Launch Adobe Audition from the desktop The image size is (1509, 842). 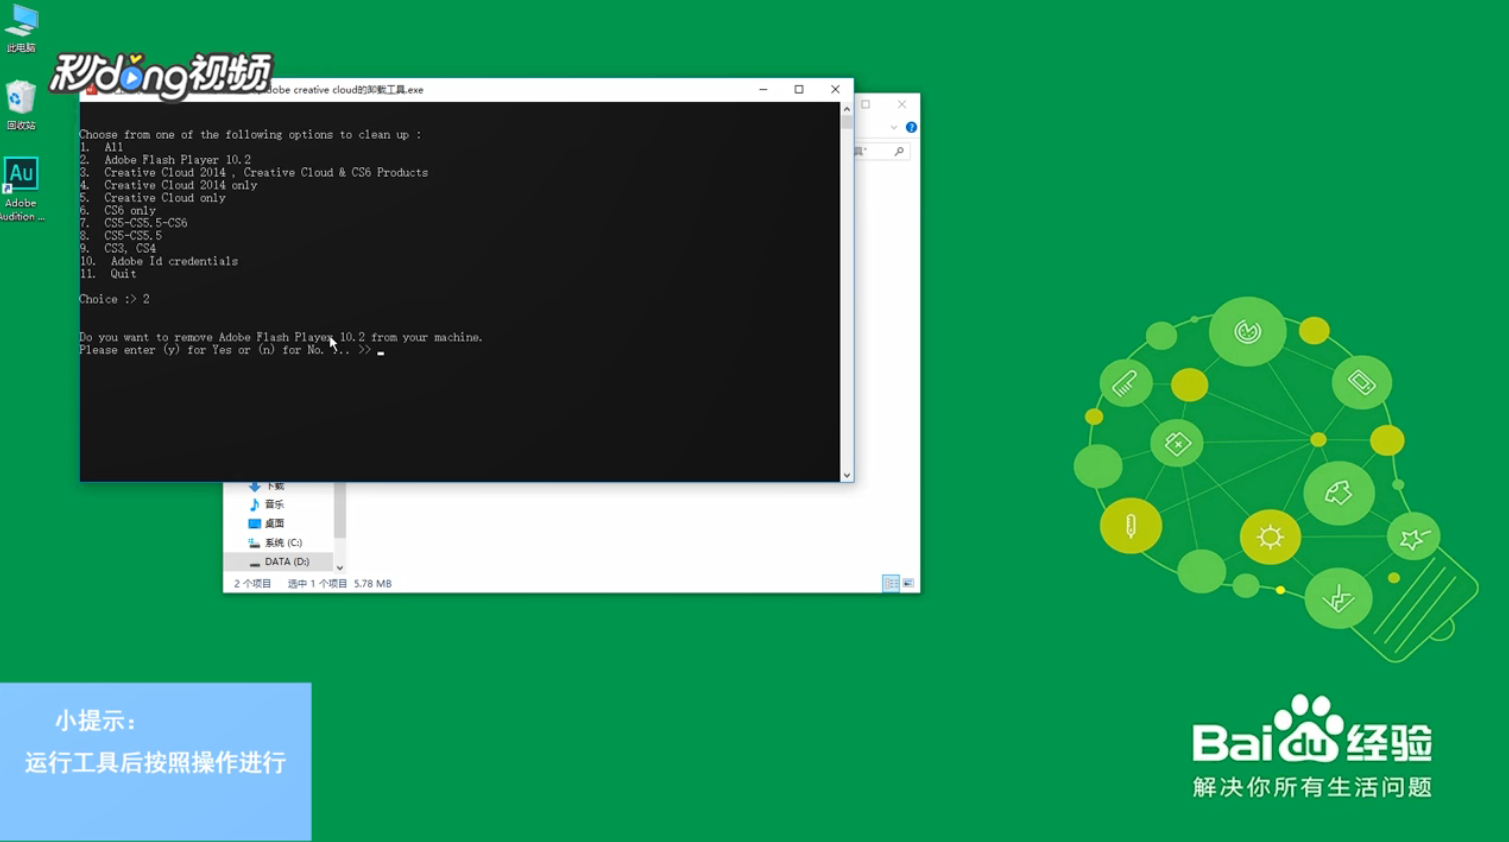pyautogui.click(x=21, y=189)
